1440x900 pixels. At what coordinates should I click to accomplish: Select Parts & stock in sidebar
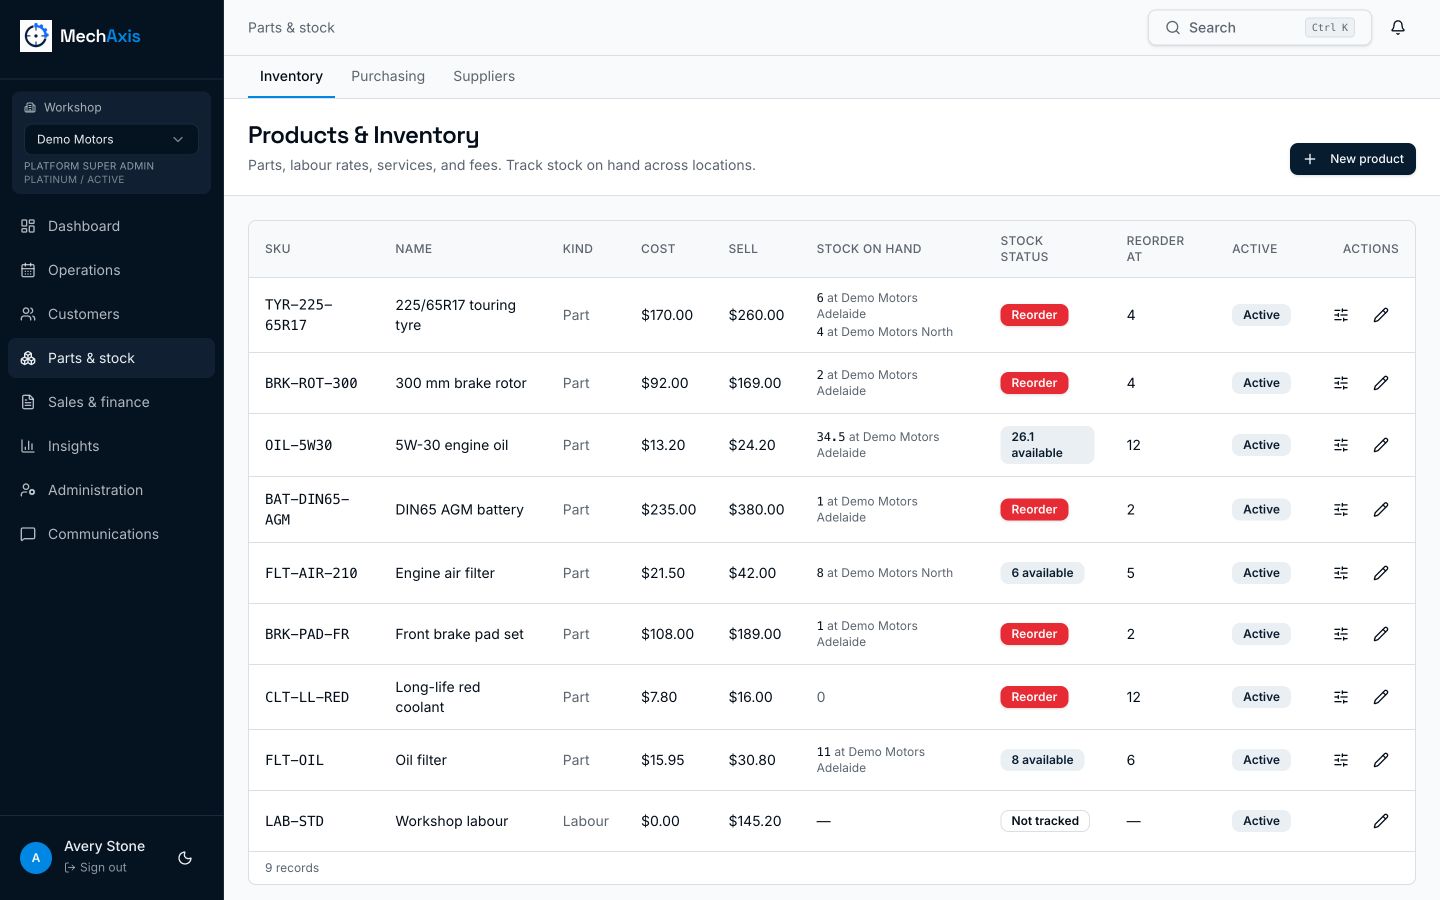[x=111, y=358]
